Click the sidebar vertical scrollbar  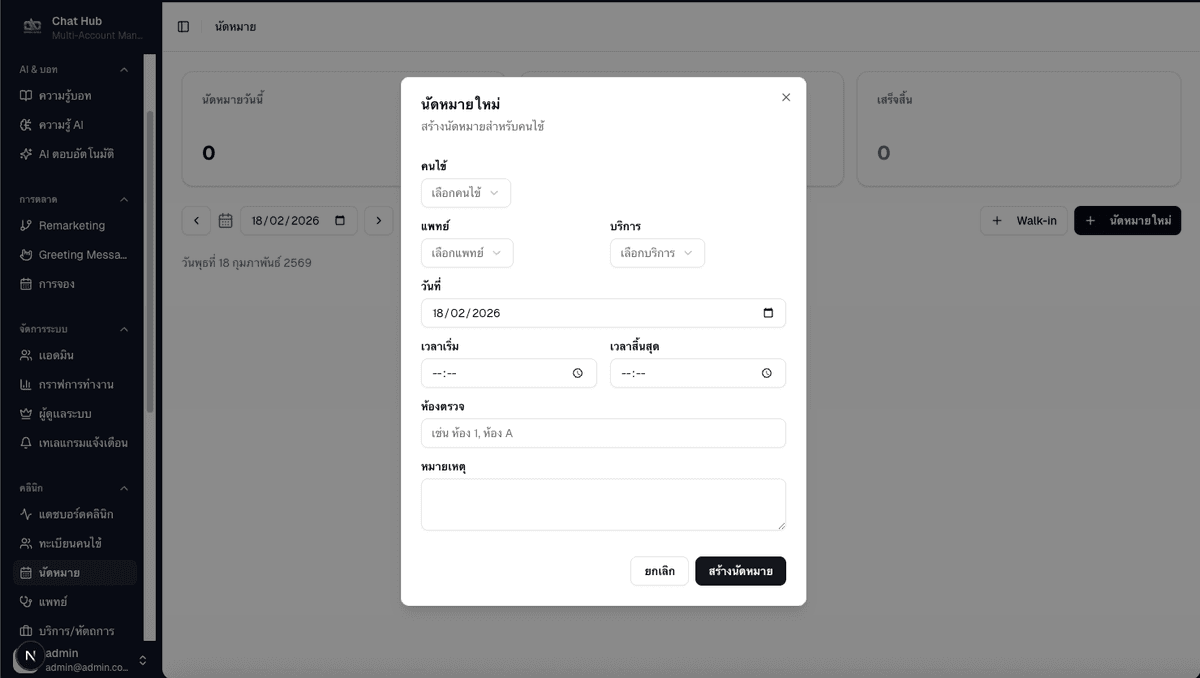[x=150, y=260]
